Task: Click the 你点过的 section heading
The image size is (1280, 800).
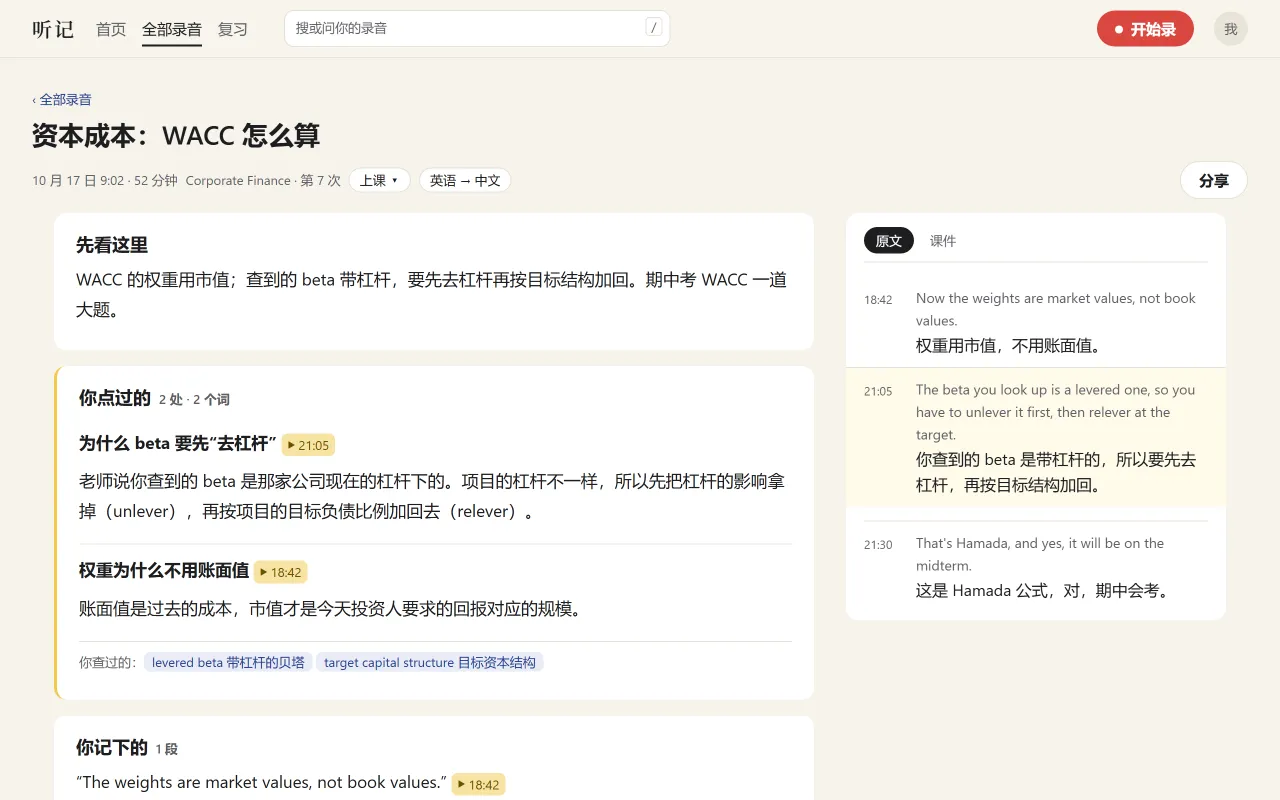Action: click(x=115, y=398)
